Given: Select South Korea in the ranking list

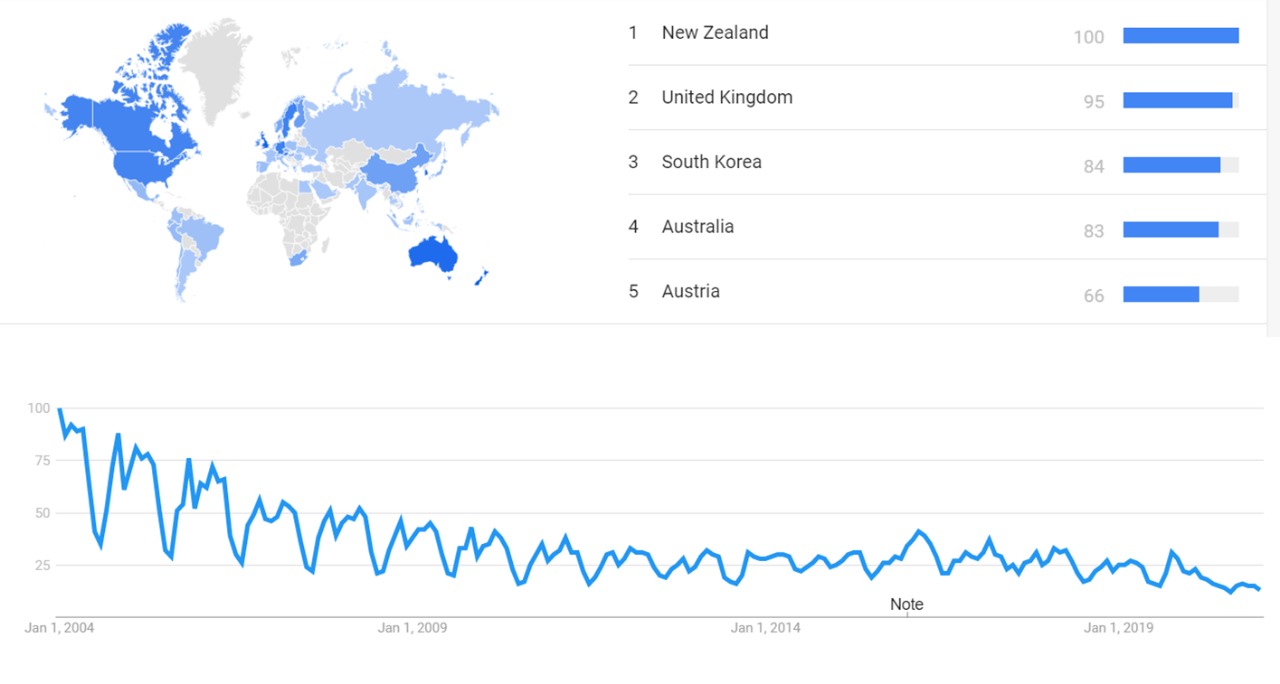Looking at the screenshot, I should click(711, 162).
